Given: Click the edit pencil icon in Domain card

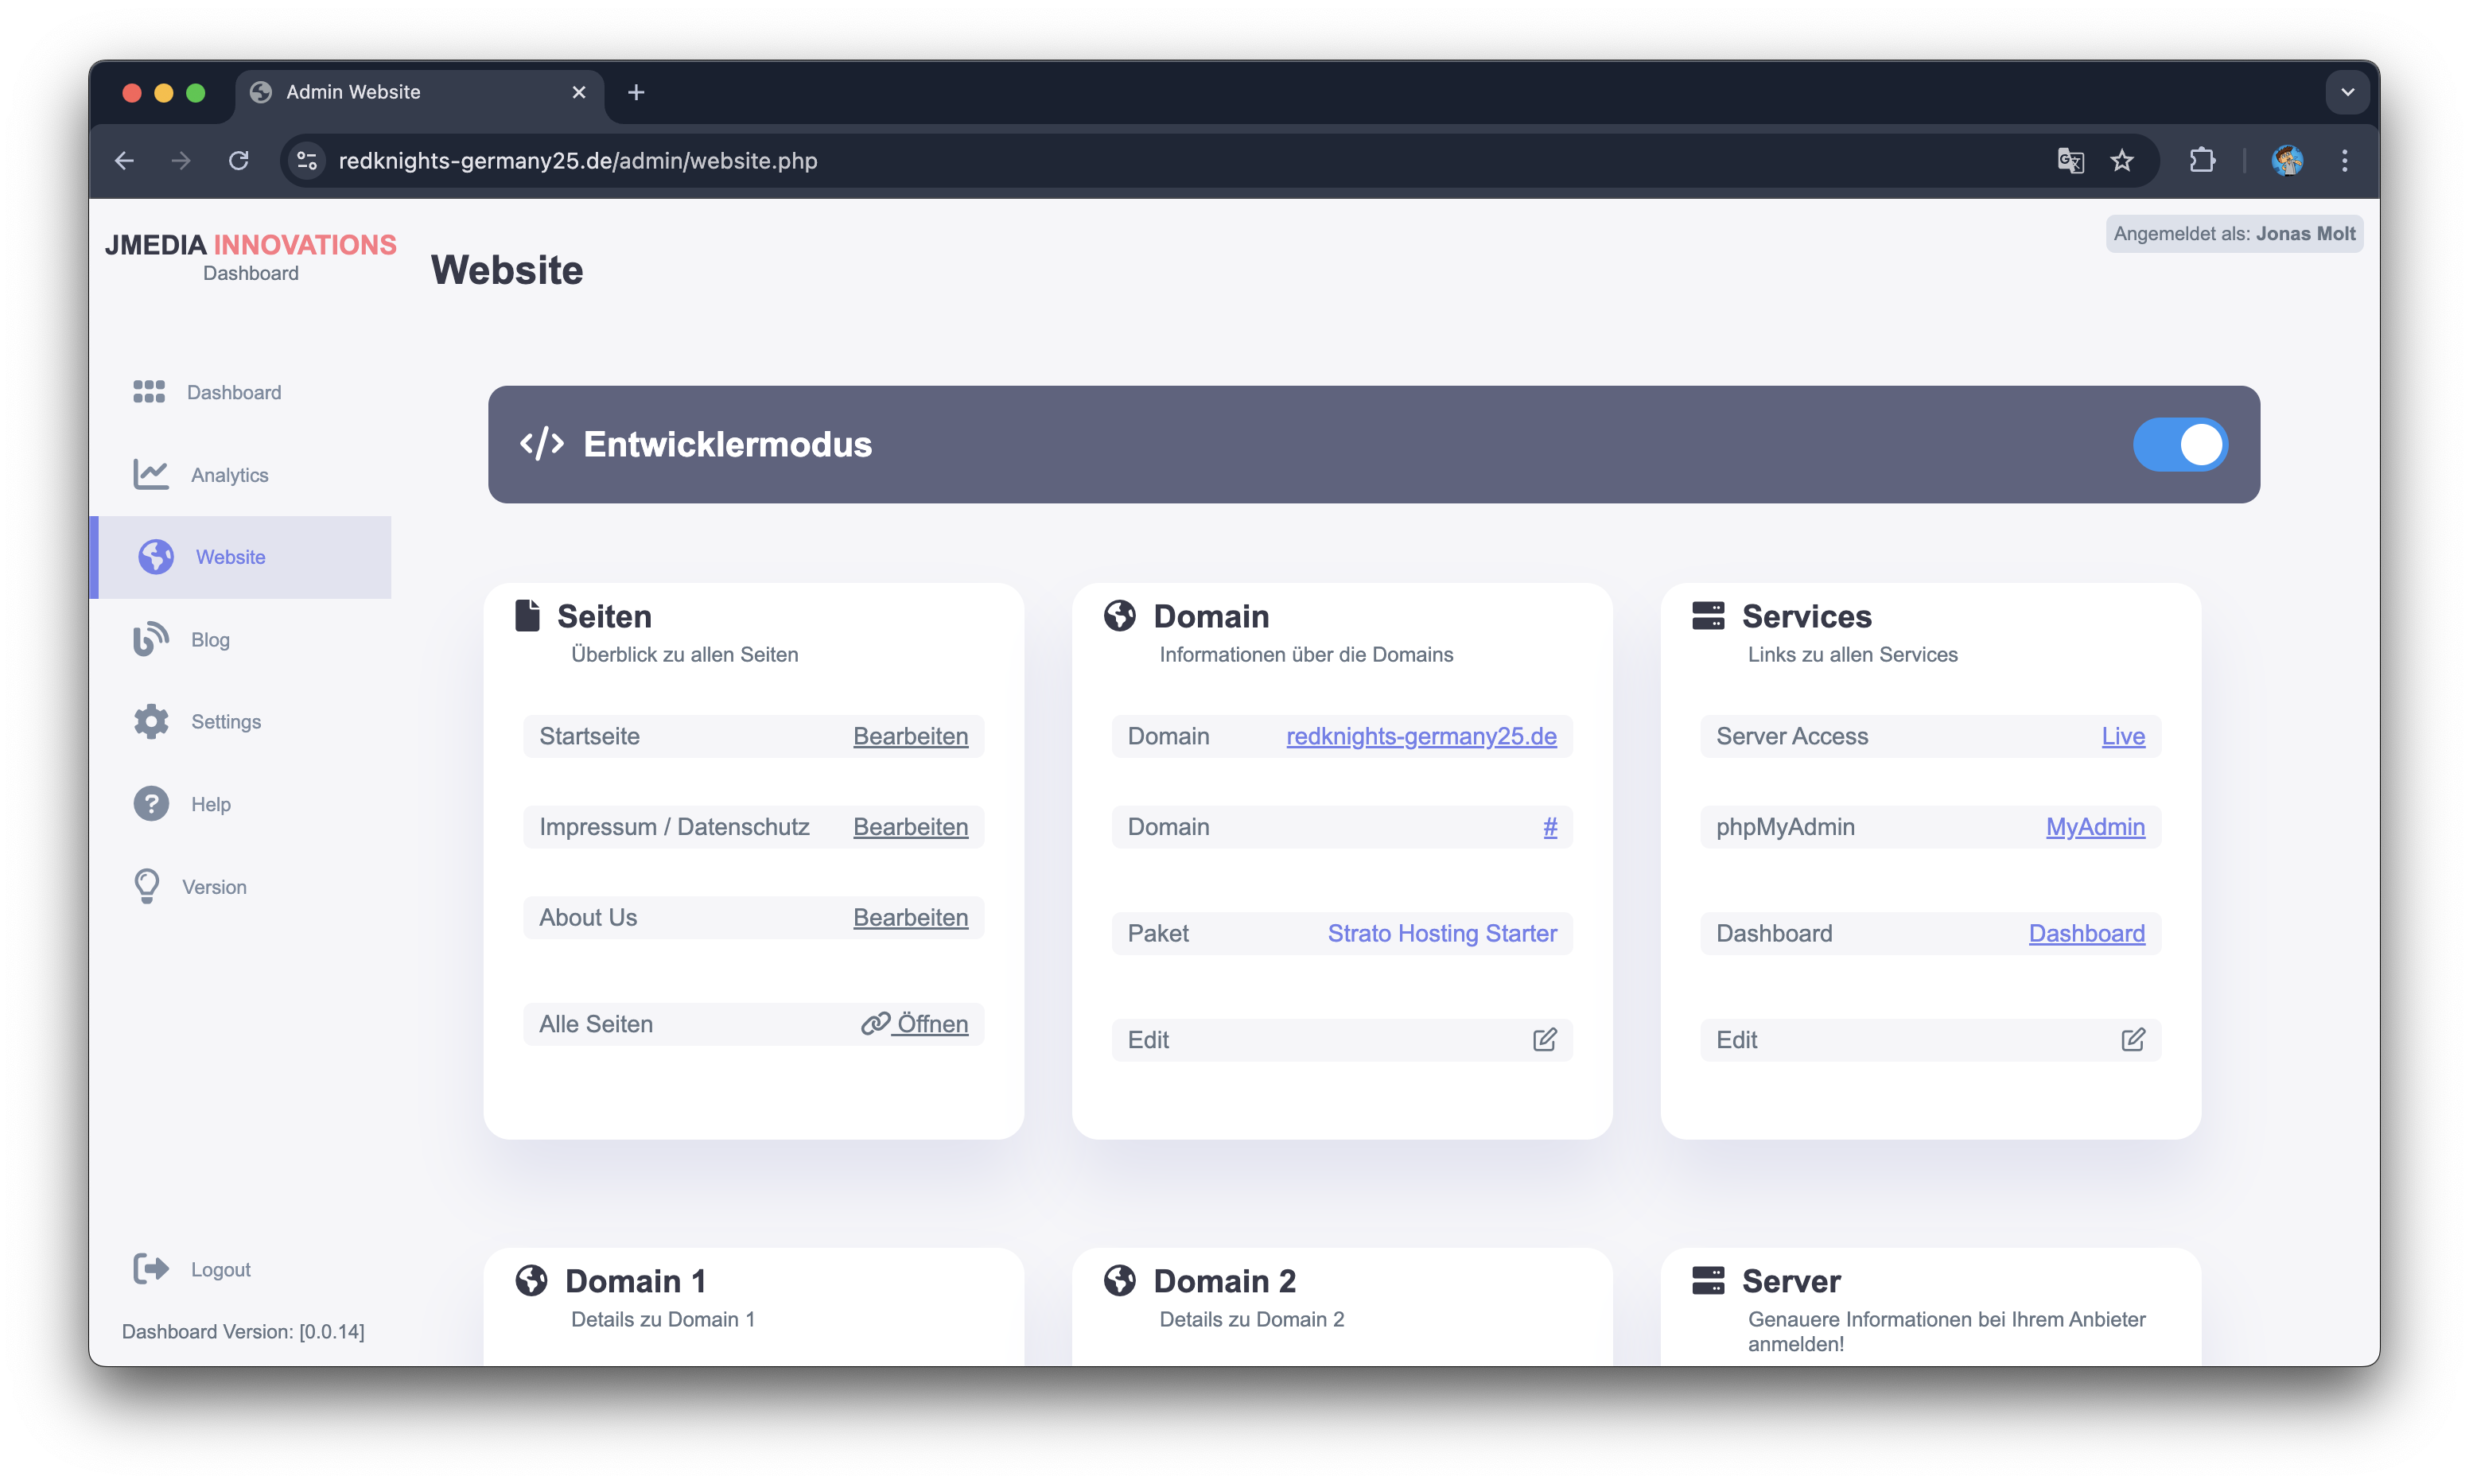Looking at the screenshot, I should click(x=1545, y=1040).
